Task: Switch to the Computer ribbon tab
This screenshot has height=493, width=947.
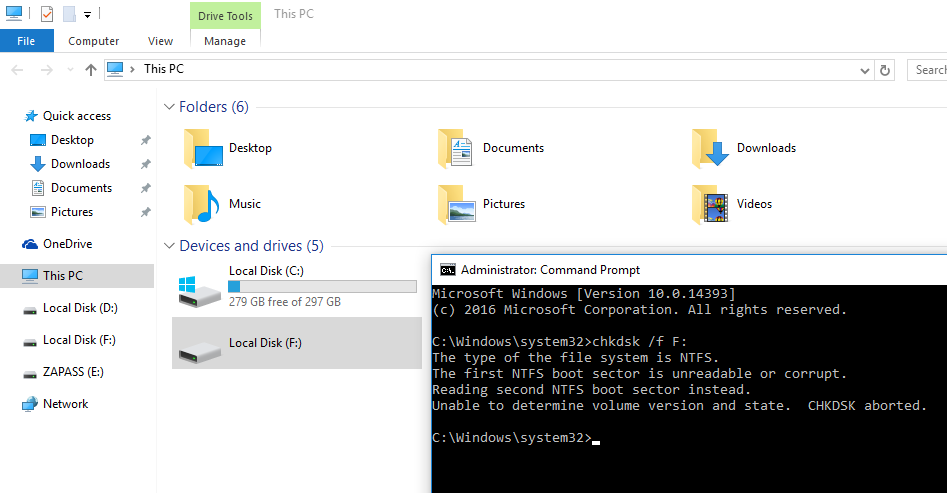Action: point(93,41)
